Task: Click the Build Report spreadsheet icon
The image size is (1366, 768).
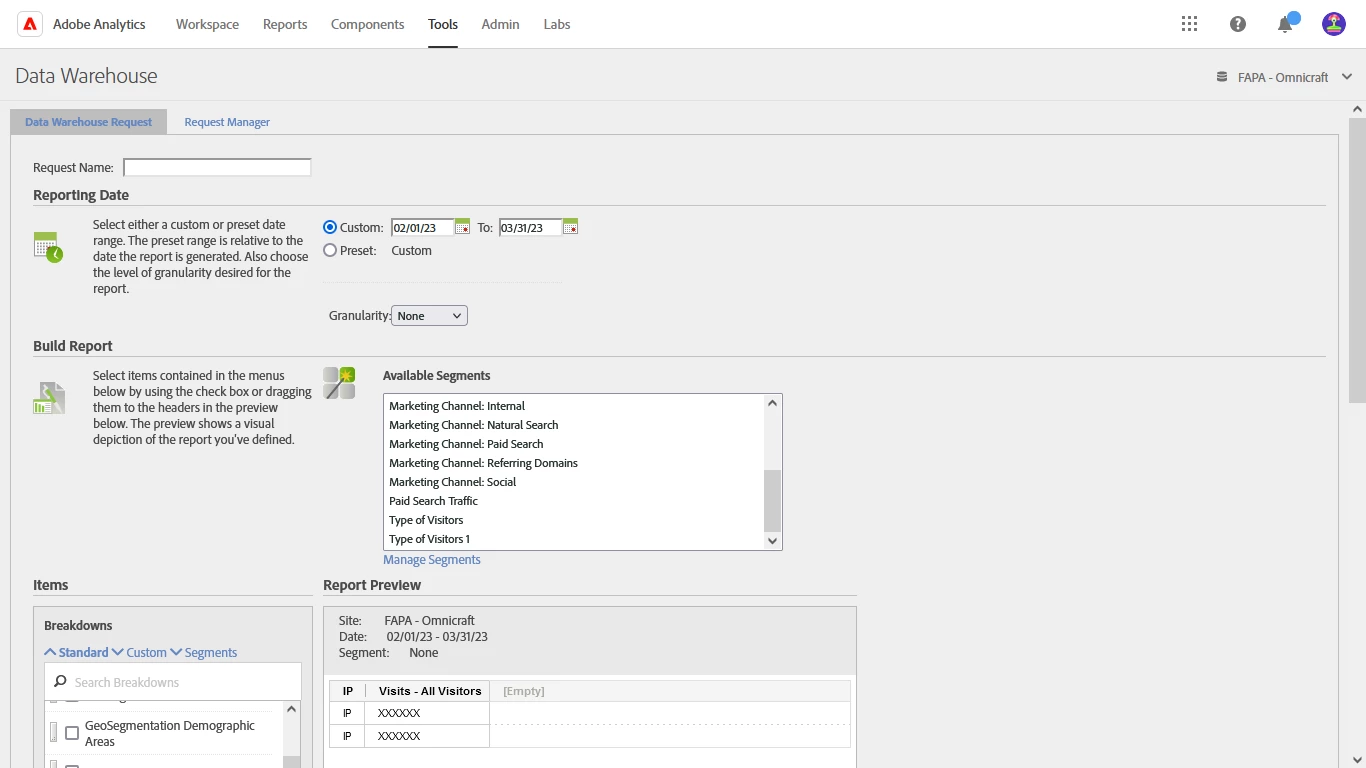Action: pos(49,398)
